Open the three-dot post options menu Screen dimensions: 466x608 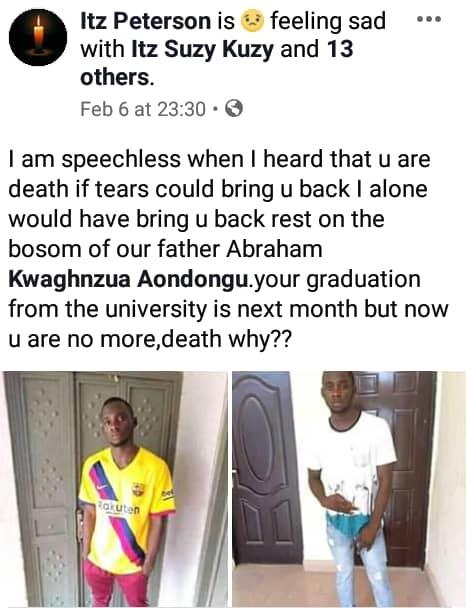click(428, 19)
